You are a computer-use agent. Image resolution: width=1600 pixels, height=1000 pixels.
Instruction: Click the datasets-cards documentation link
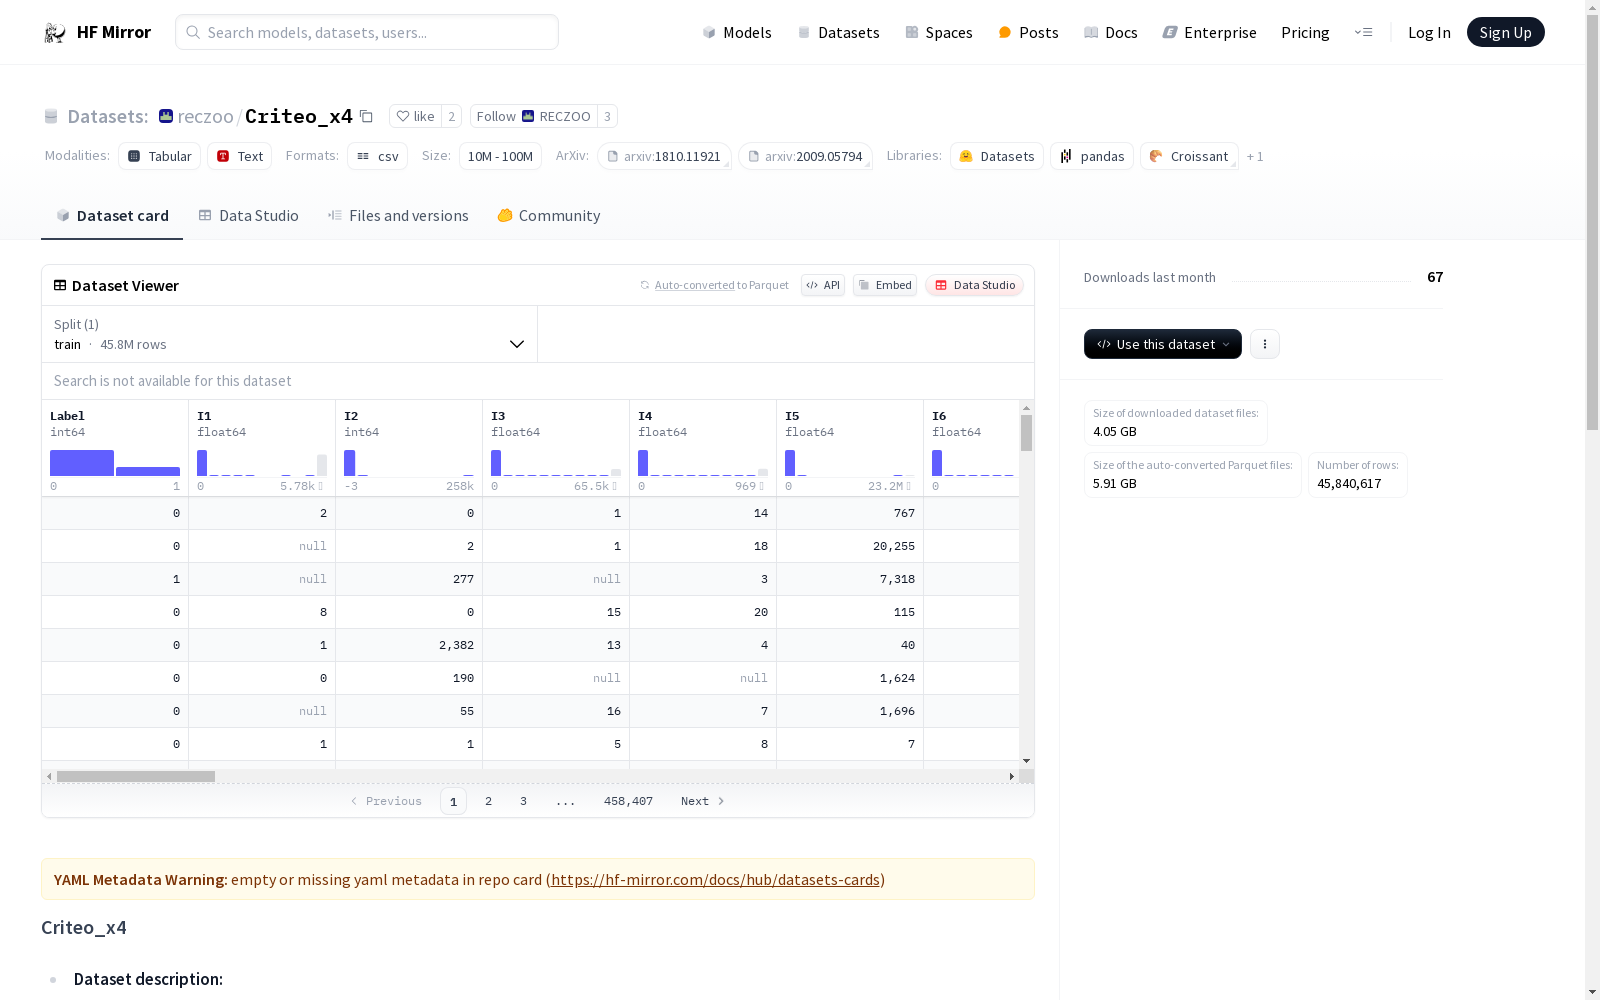pos(715,880)
